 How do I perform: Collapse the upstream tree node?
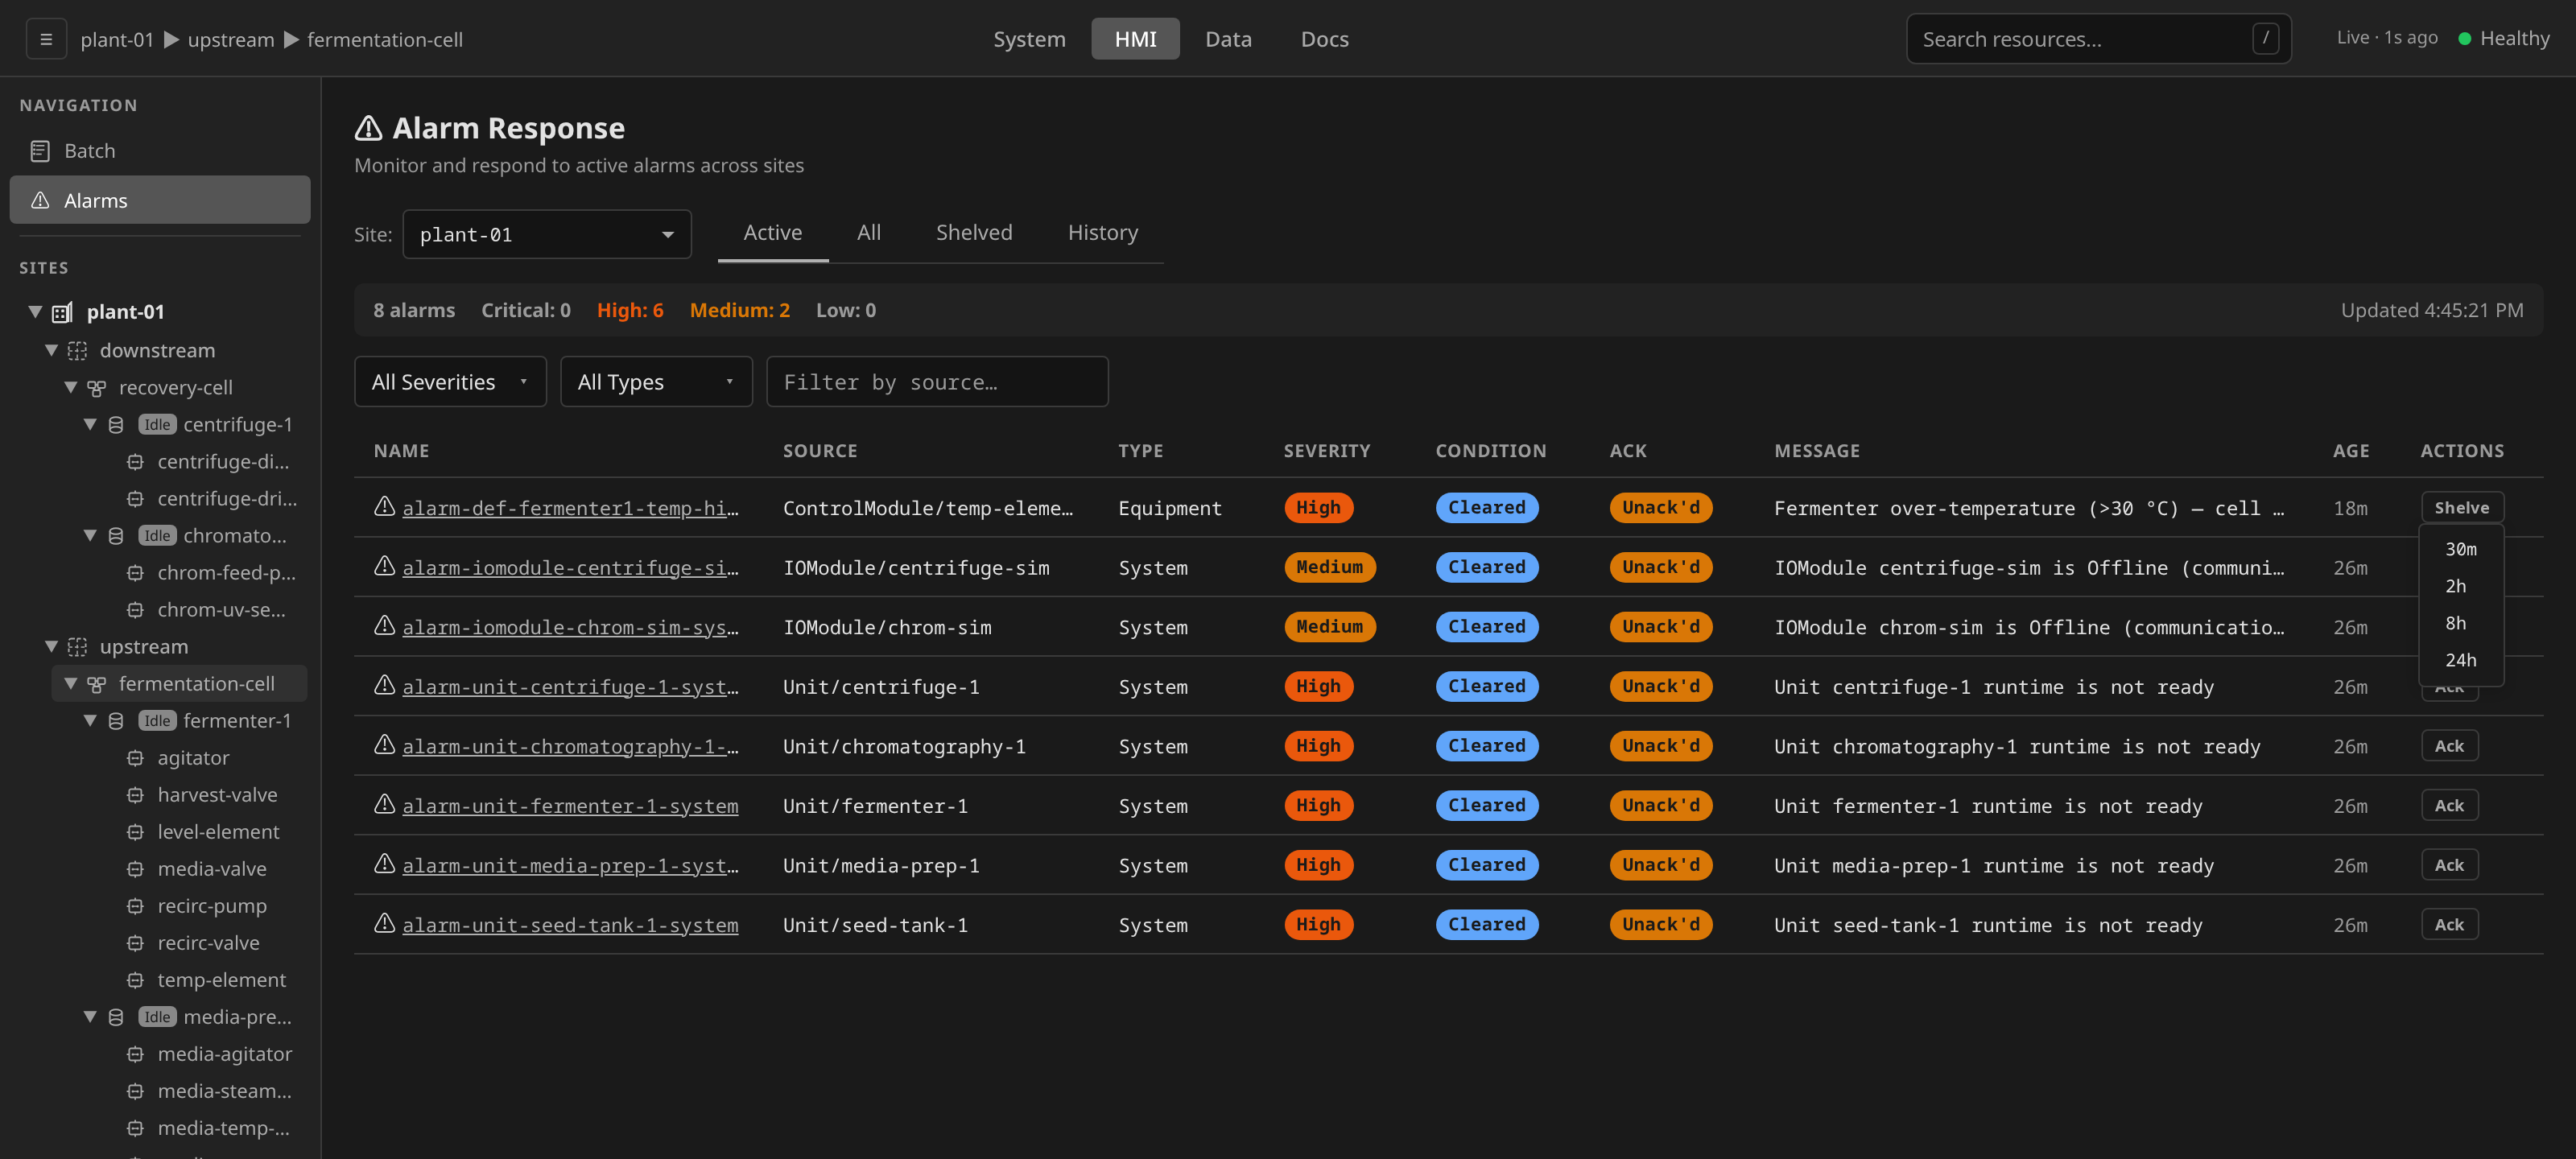pyautogui.click(x=51, y=646)
